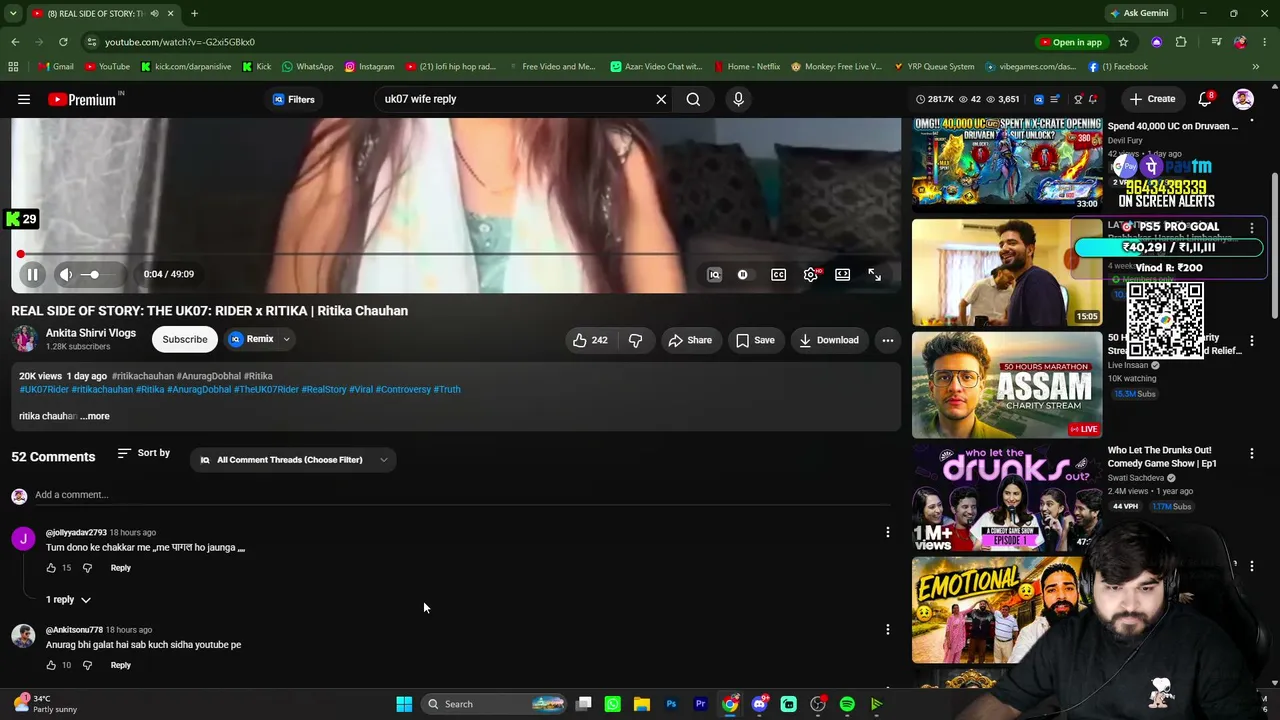Clear the search box text
Viewport: 1280px width, 720px height.
click(661, 99)
